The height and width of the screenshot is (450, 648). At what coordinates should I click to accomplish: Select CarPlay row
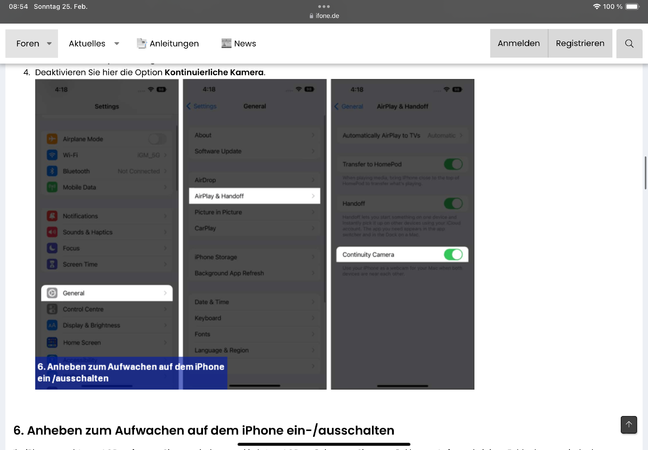tap(255, 228)
